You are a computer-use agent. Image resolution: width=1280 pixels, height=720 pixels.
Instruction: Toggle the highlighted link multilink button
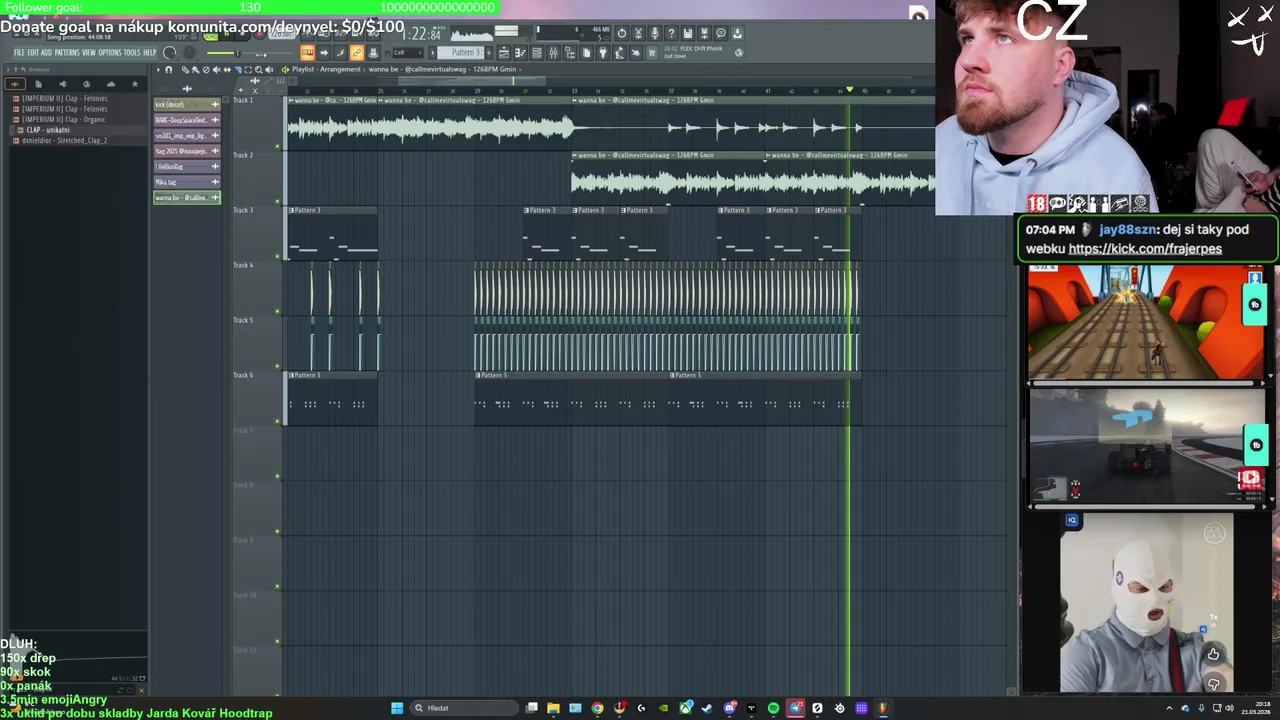tap(357, 53)
